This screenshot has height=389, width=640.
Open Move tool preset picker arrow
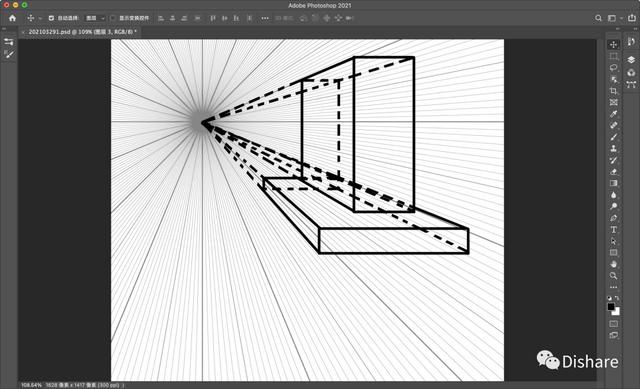[40, 18]
